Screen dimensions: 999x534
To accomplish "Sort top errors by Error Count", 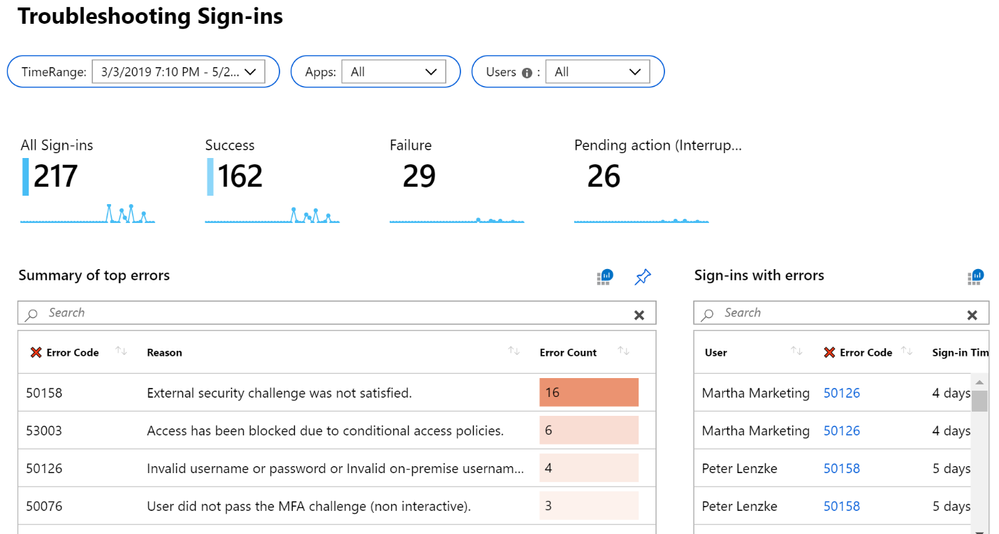I will click(x=623, y=352).
